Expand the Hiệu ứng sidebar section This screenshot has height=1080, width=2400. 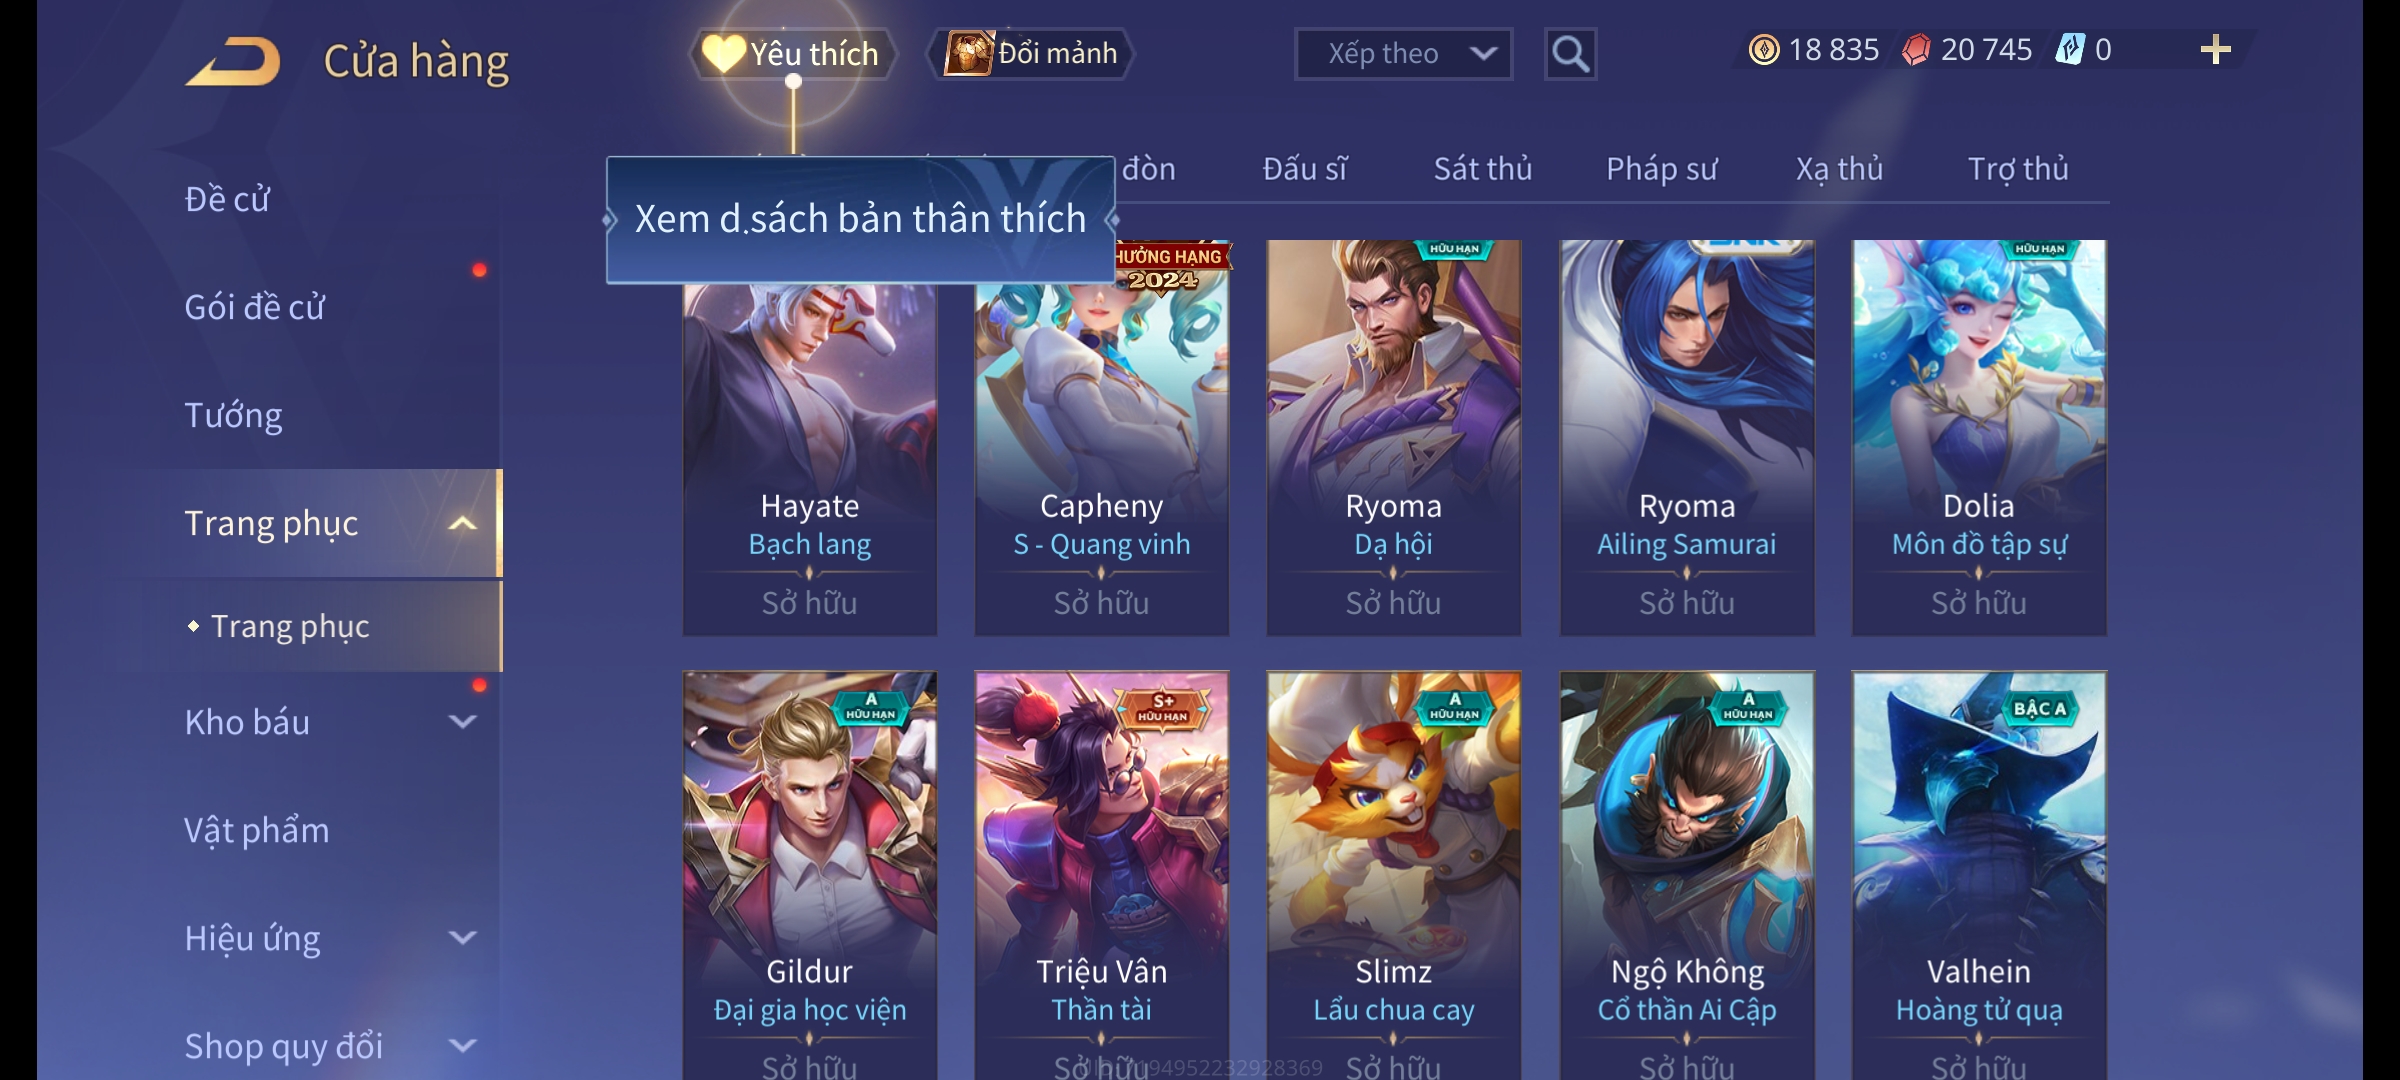(462, 937)
